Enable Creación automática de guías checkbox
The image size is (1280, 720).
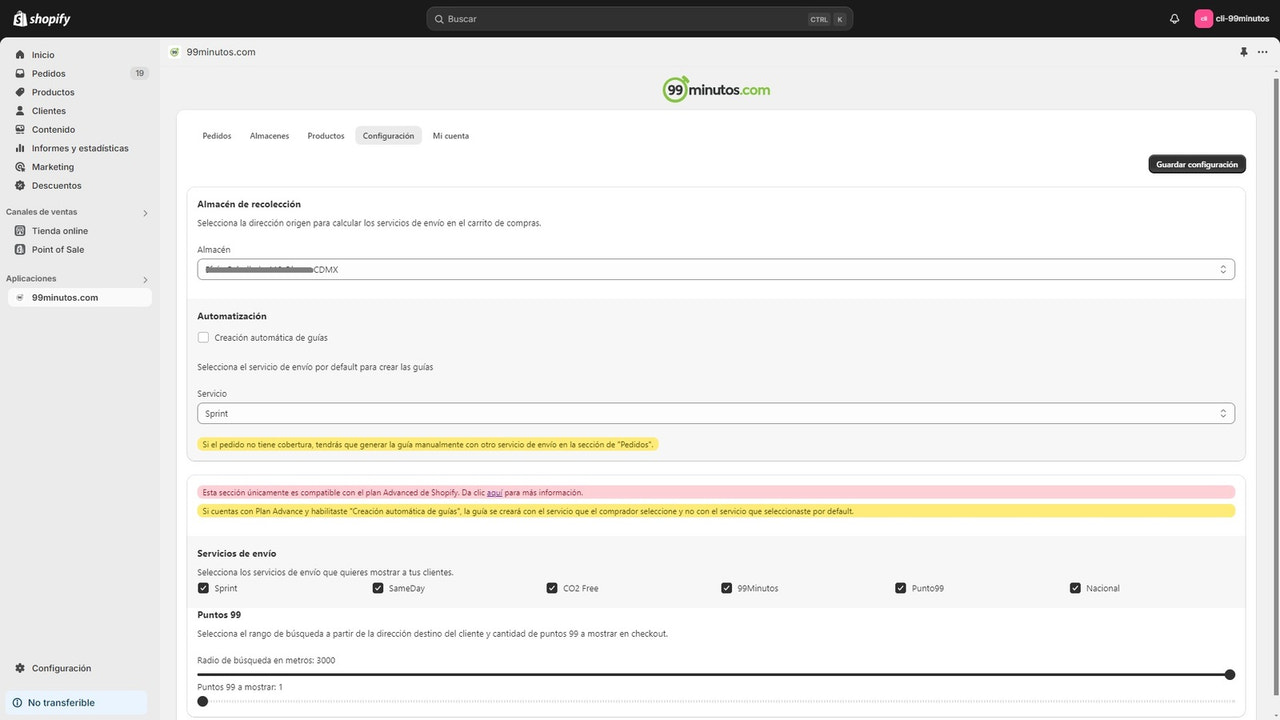pyautogui.click(x=203, y=338)
